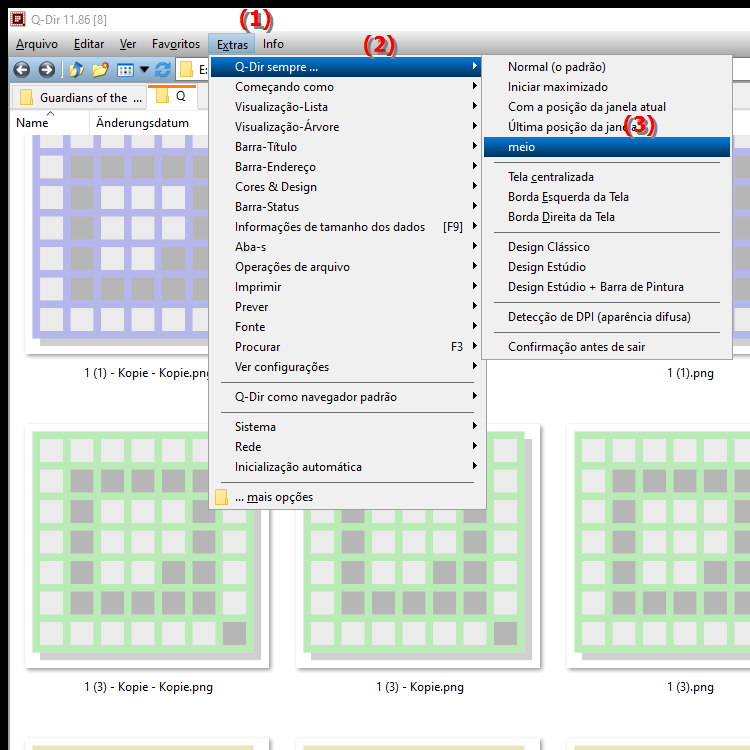Expand the Começando como submenu
The image size is (750, 750).
345,87
